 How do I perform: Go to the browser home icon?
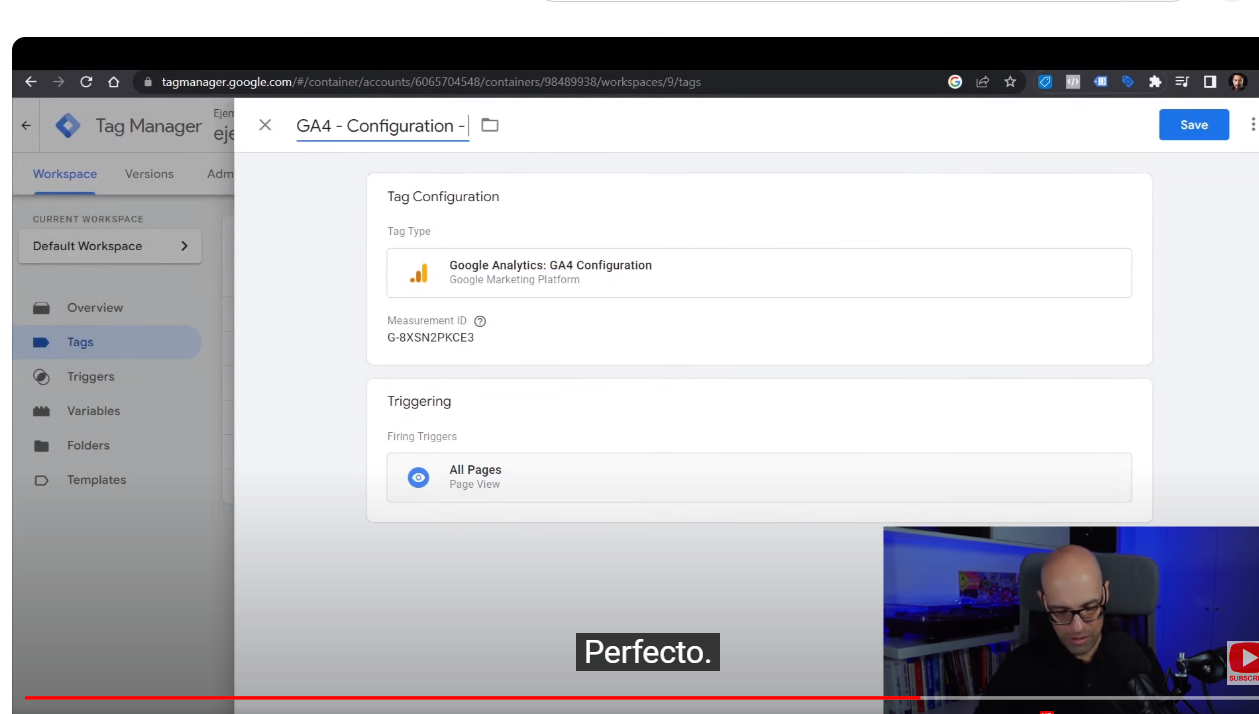pos(114,82)
